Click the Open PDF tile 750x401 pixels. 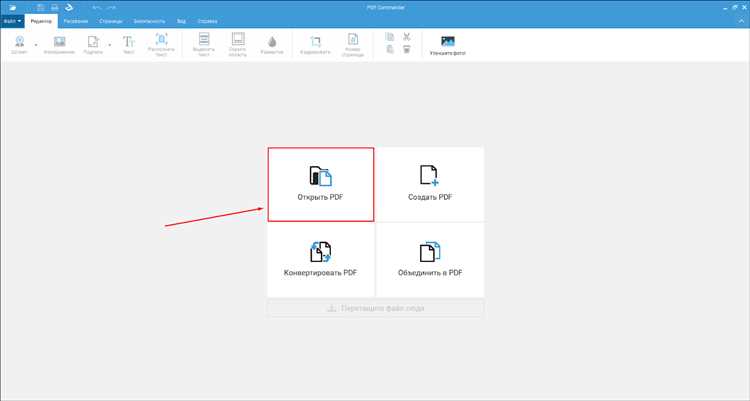320,185
